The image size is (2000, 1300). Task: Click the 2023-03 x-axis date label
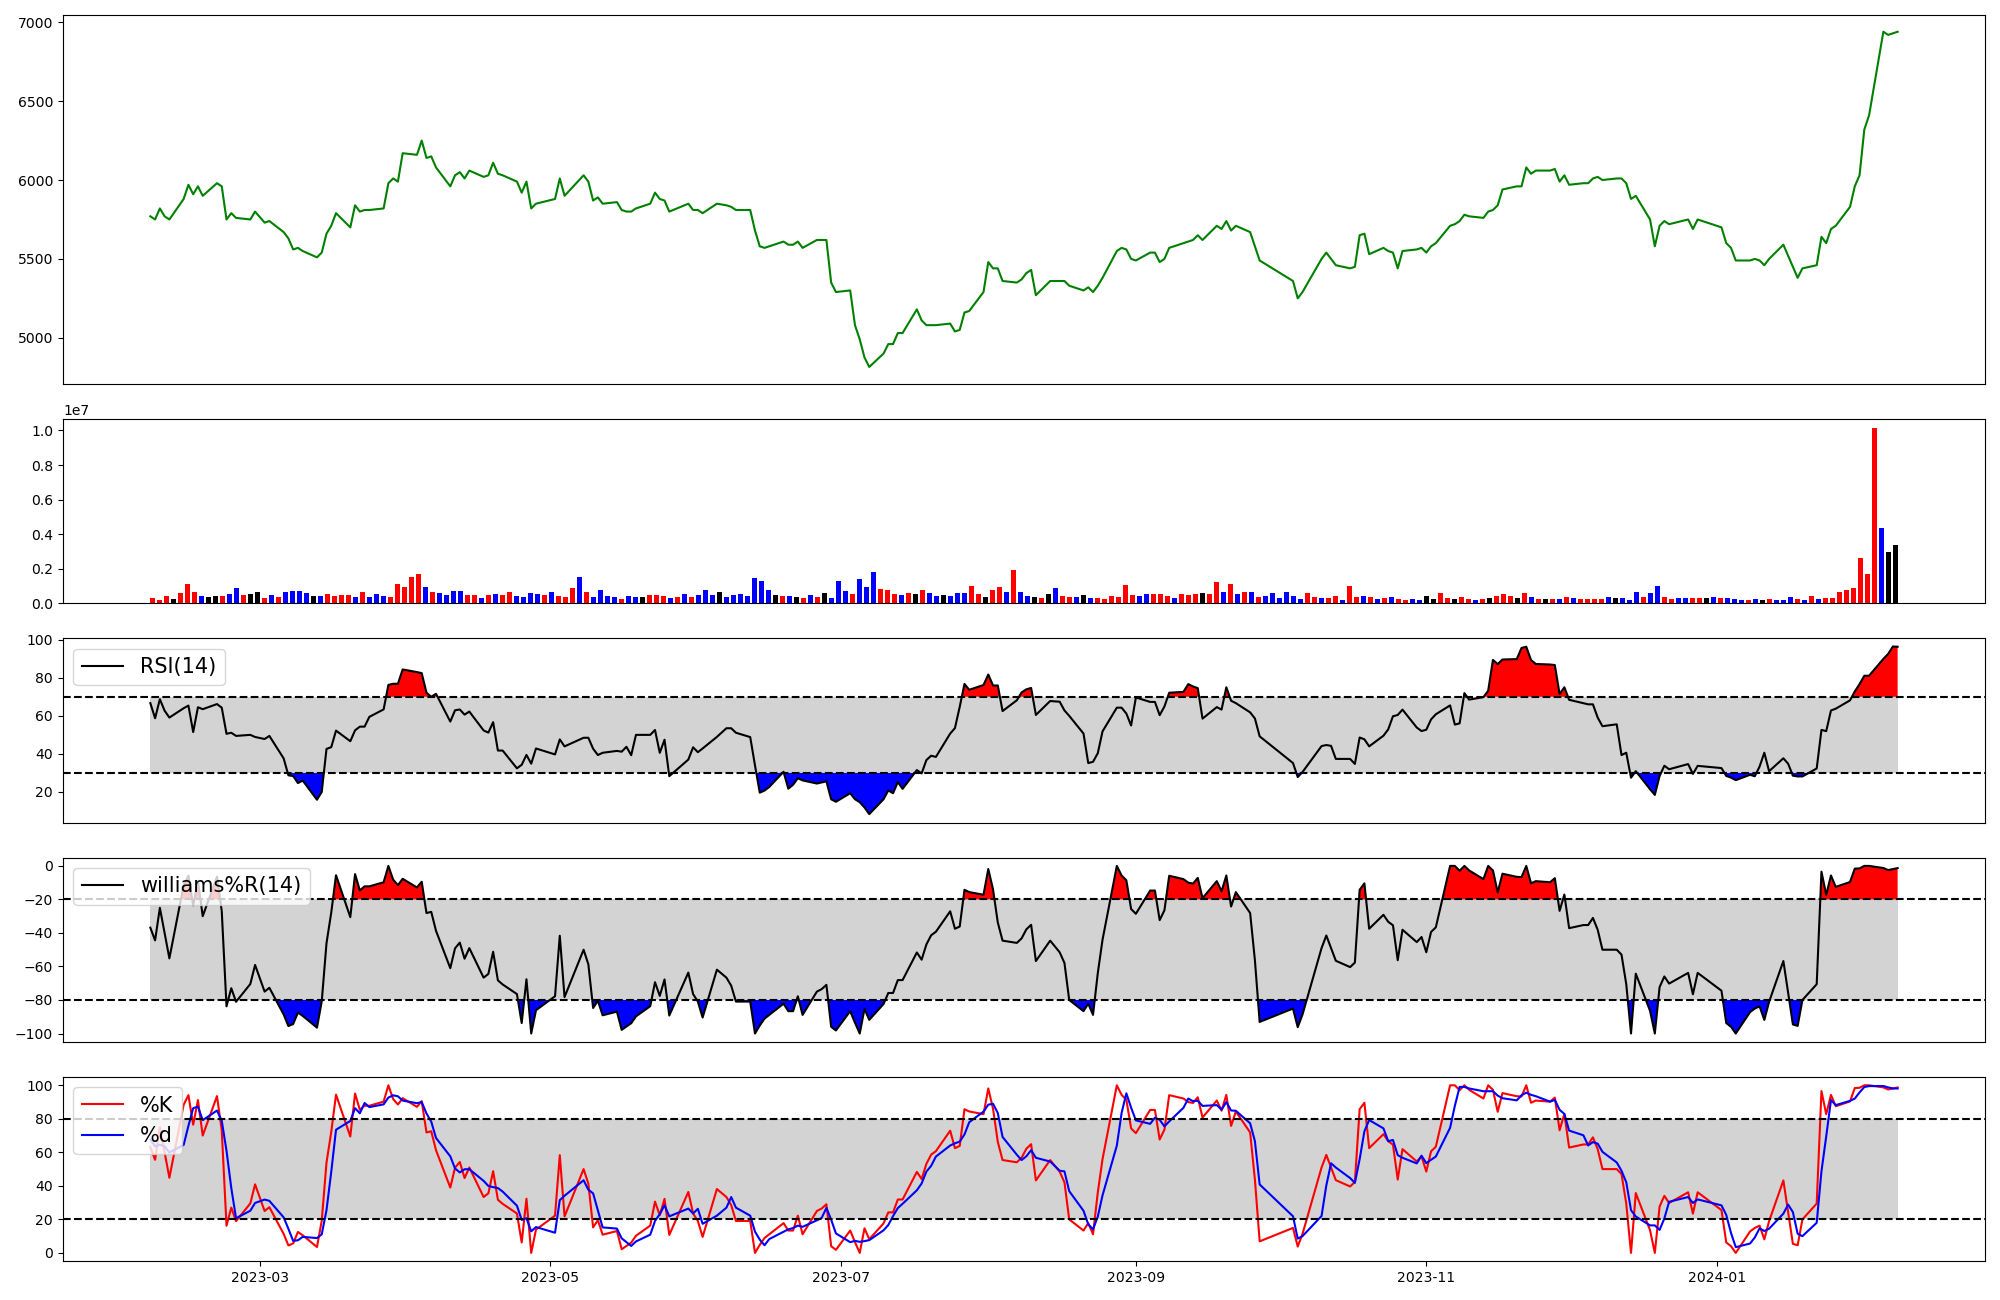pos(260,1277)
